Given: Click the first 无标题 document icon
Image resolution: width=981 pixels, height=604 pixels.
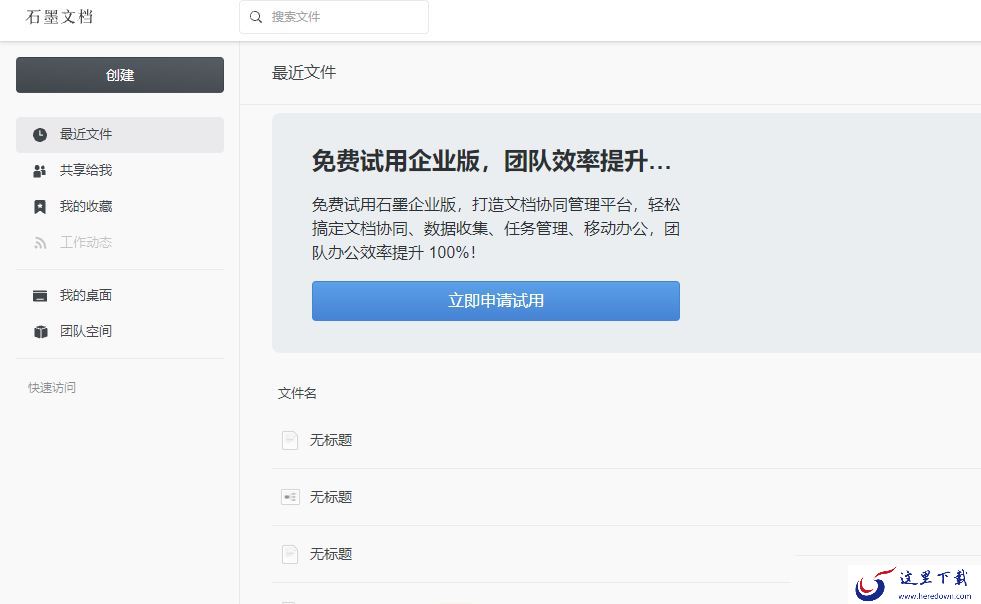Looking at the screenshot, I should 290,441.
